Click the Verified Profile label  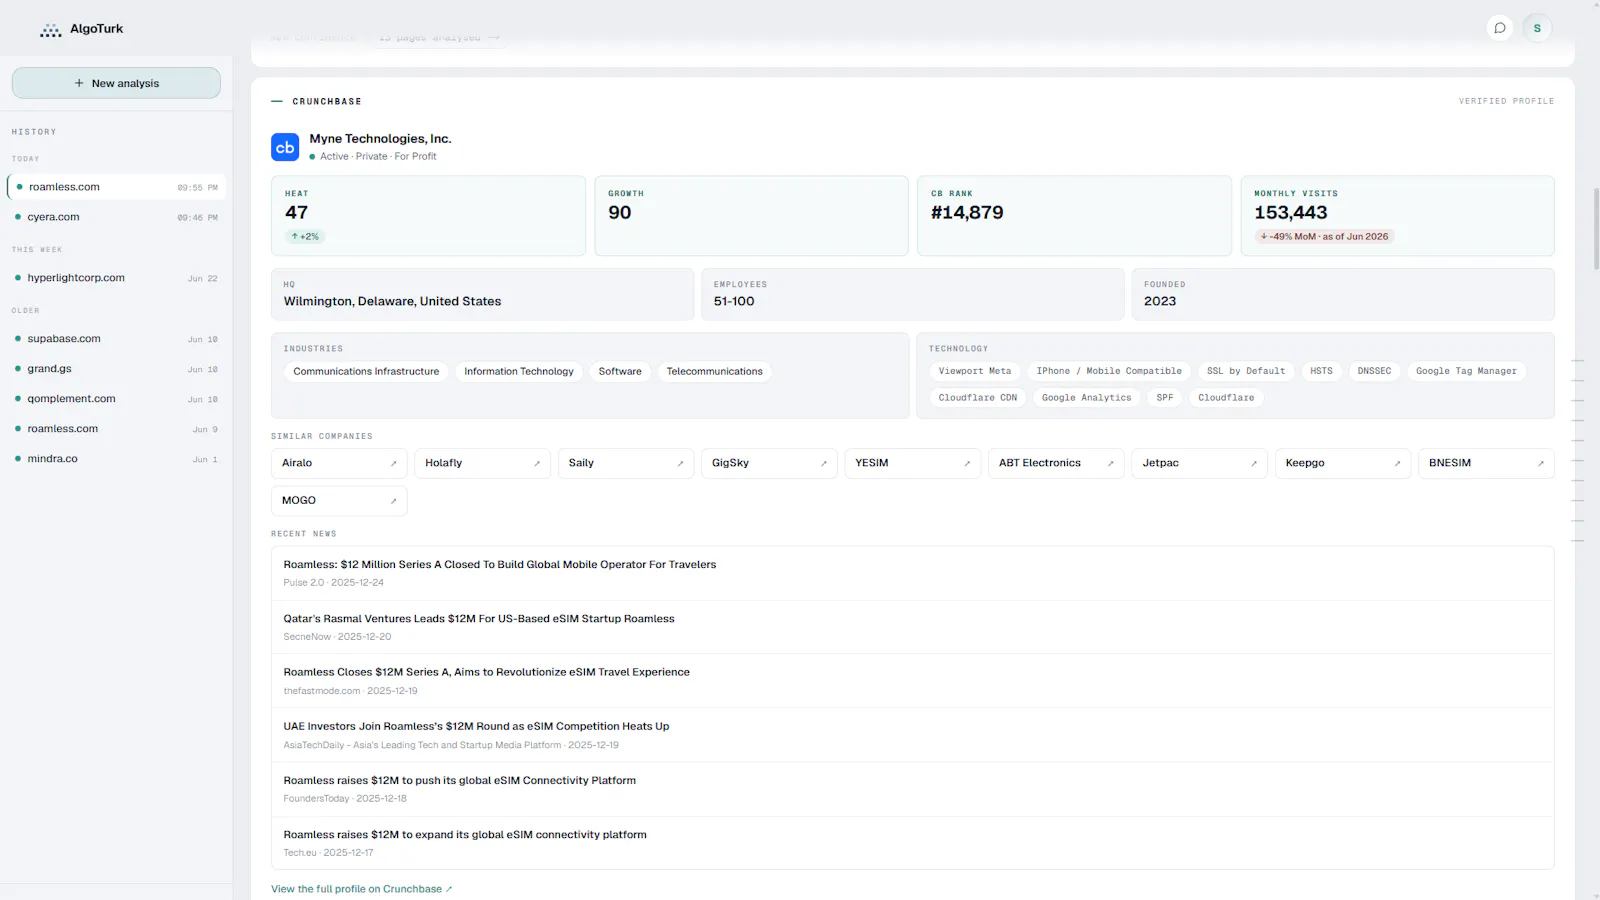coord(1506,101)
